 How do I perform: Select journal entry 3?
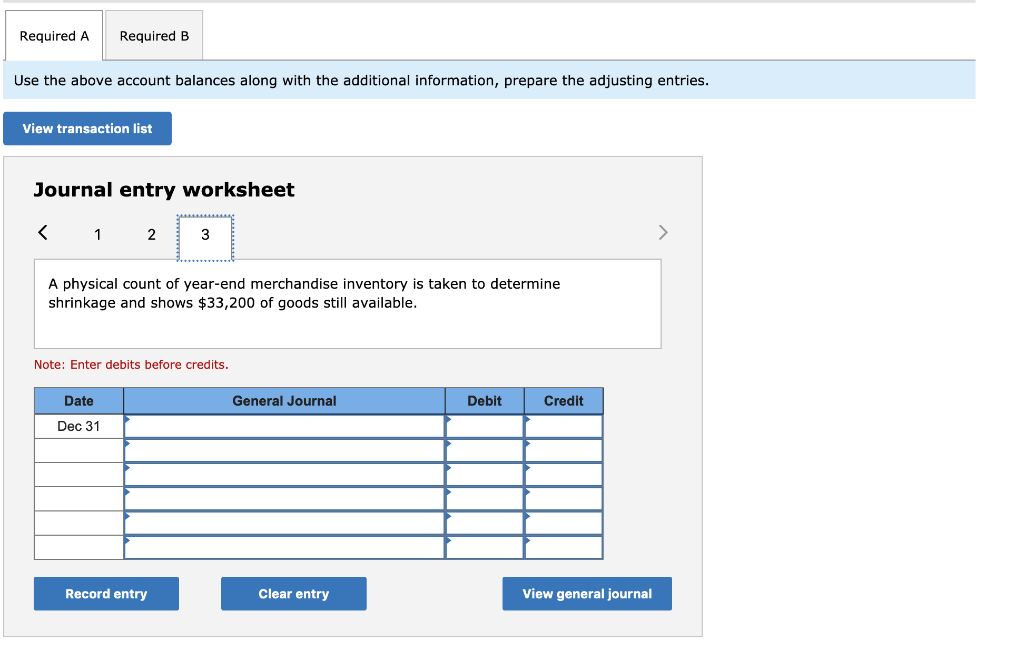[x=204, y=234]
